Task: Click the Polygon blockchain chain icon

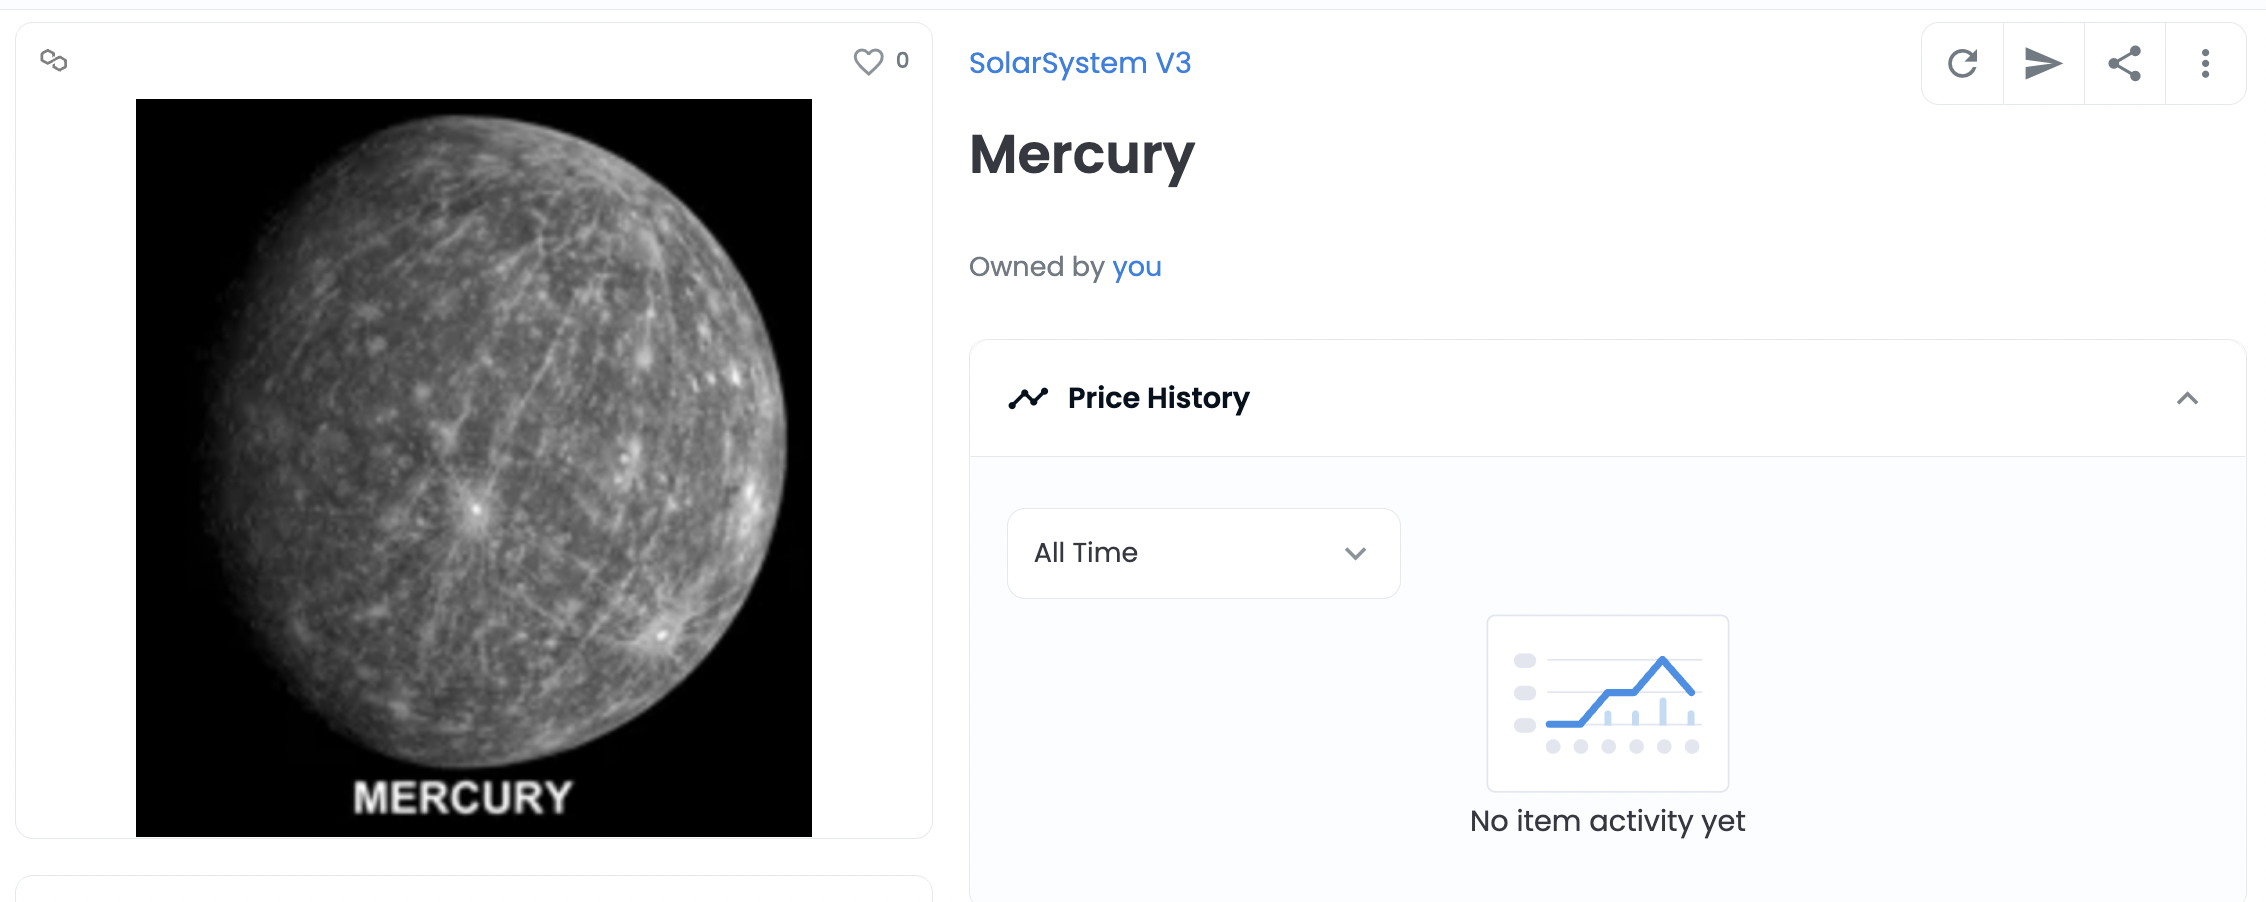Action: [x=54, y=61]
